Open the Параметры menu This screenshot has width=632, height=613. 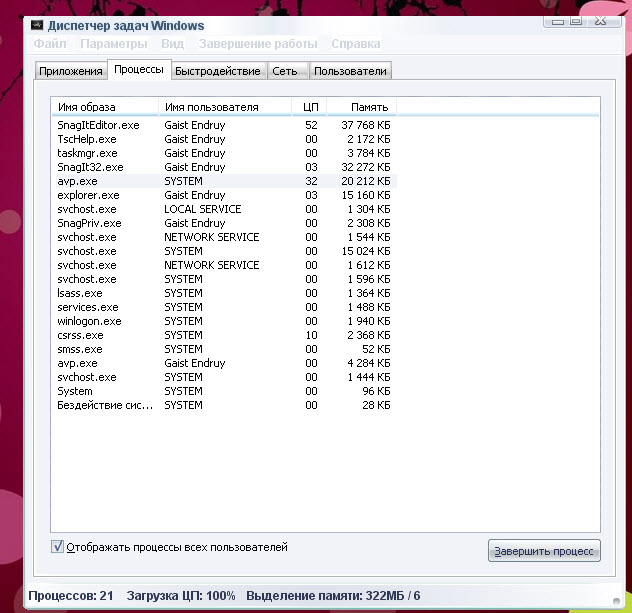point(114,44)
